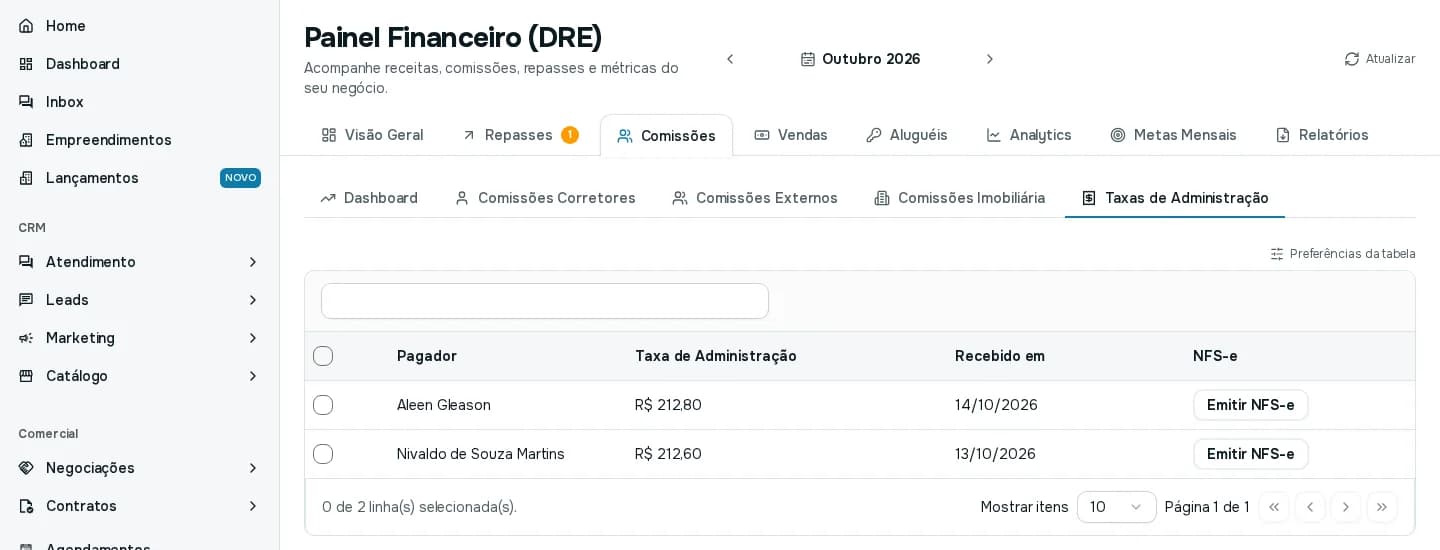This screenshot has width=1440, height=550.
Task: Click the Aluguéis key icon
Action: tap(874, 135)
